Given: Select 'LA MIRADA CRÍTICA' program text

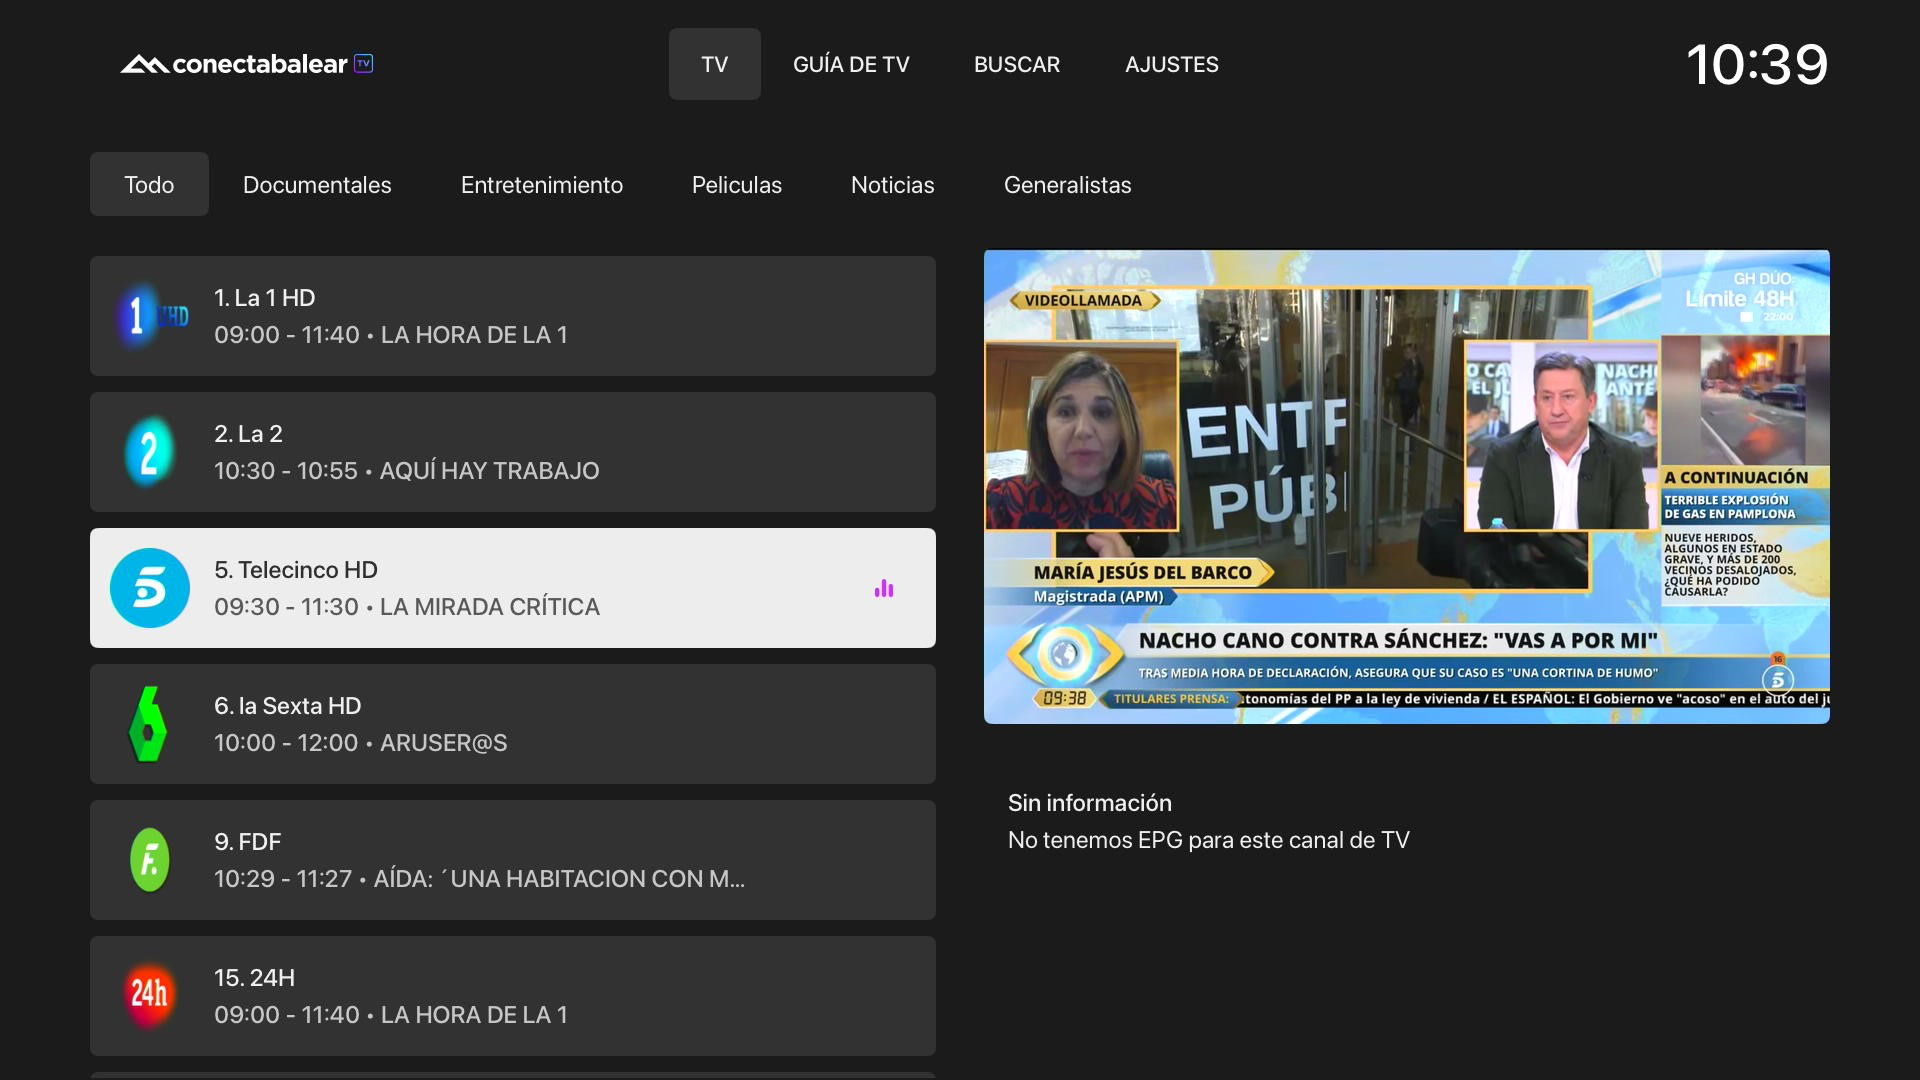Looking at the screenshot, I should click(490, 607).
